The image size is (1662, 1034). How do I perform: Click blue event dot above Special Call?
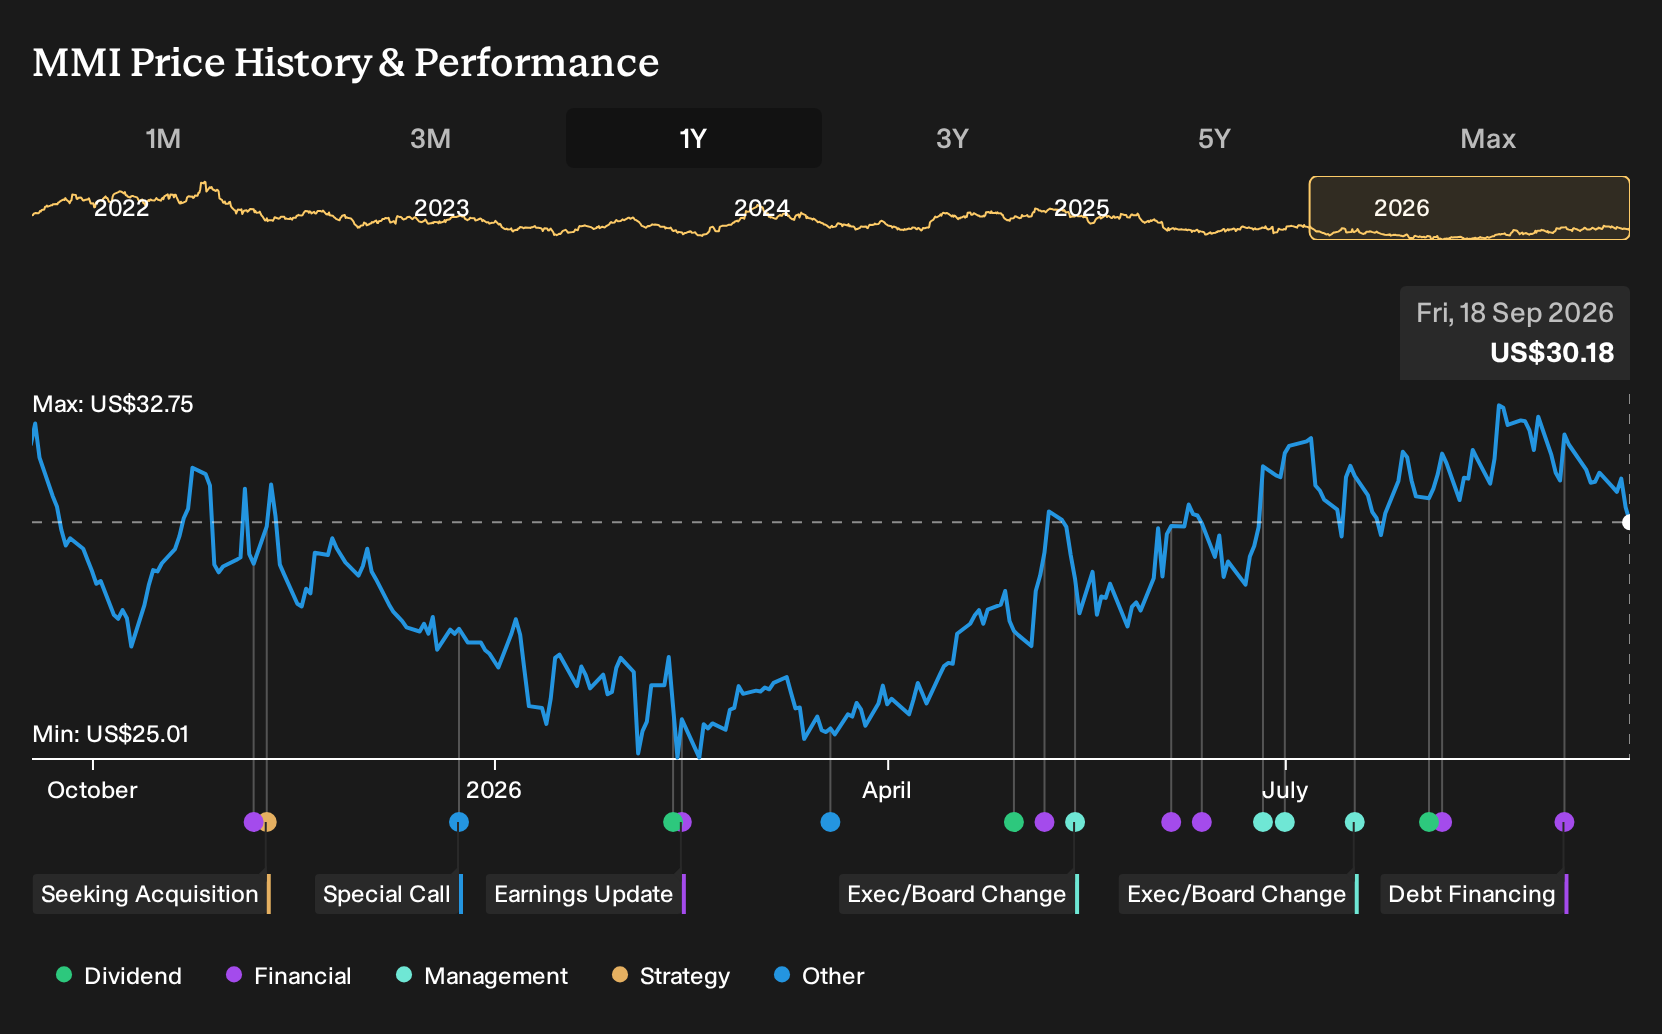point(459,822)
